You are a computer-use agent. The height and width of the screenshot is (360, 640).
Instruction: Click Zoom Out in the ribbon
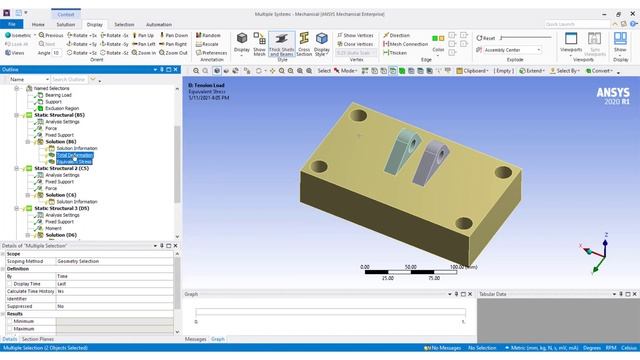click(173, 53)
